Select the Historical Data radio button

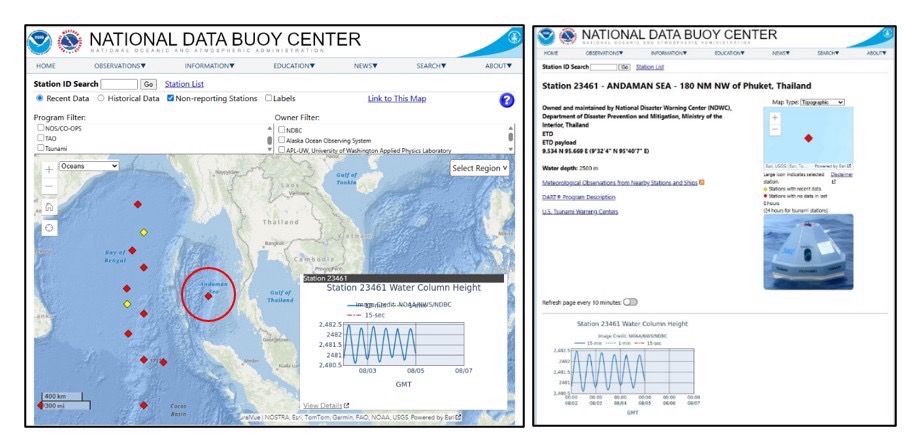(101, 98)
